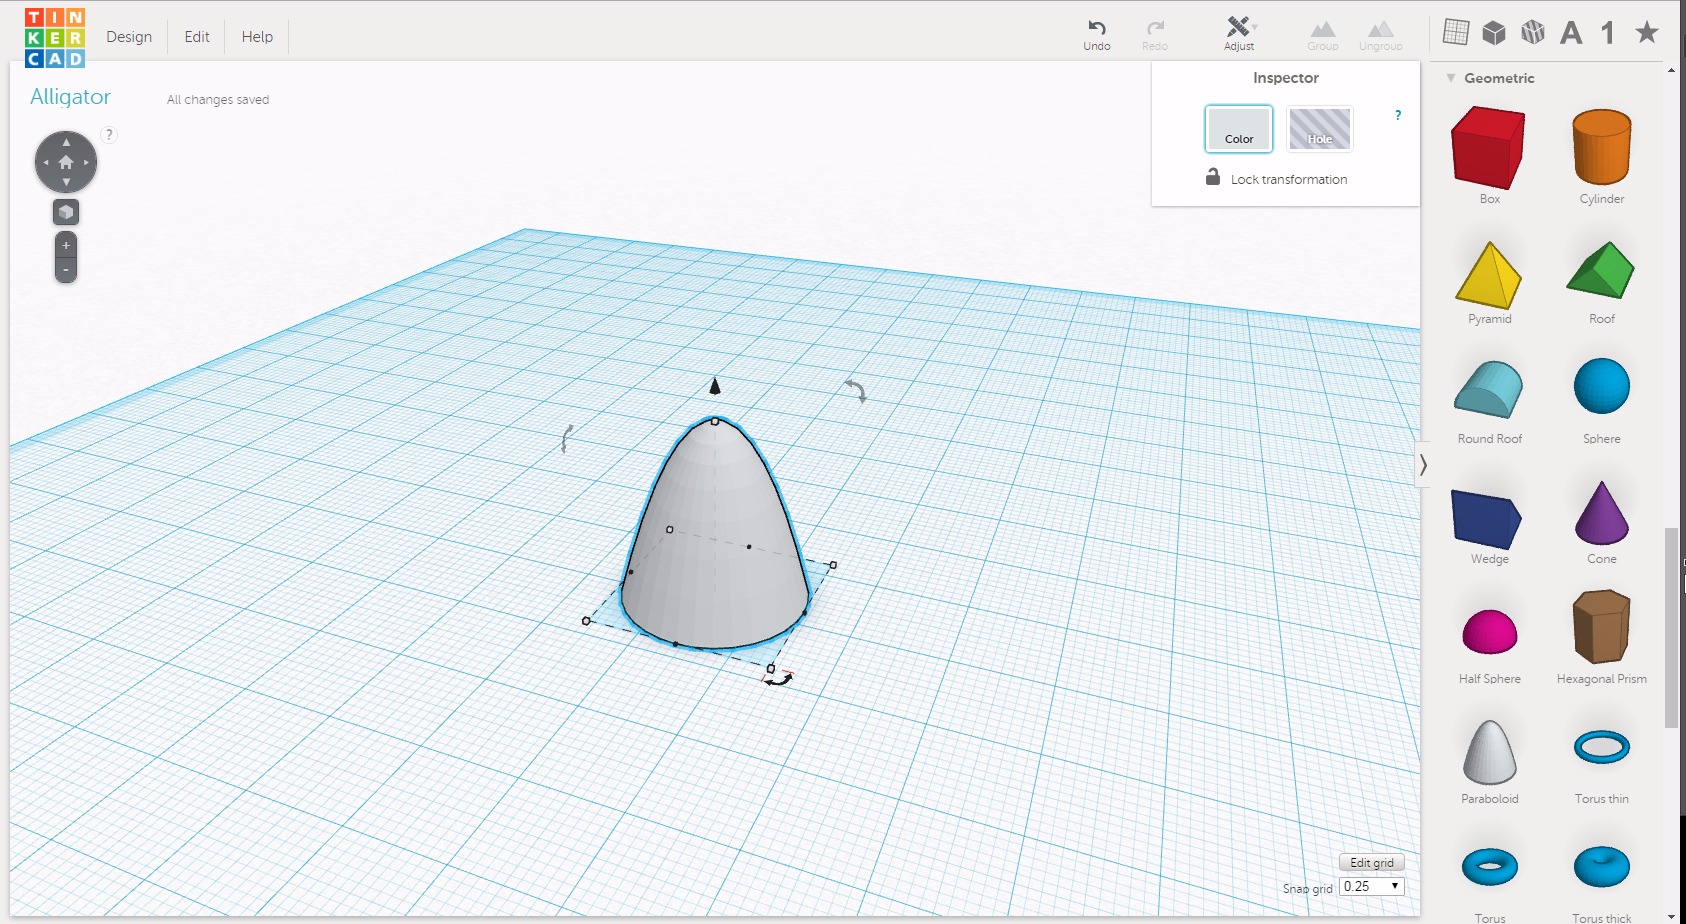Open the Snap grid dropdown
The image size is (1686, 924).
[x=1372, y=886]
